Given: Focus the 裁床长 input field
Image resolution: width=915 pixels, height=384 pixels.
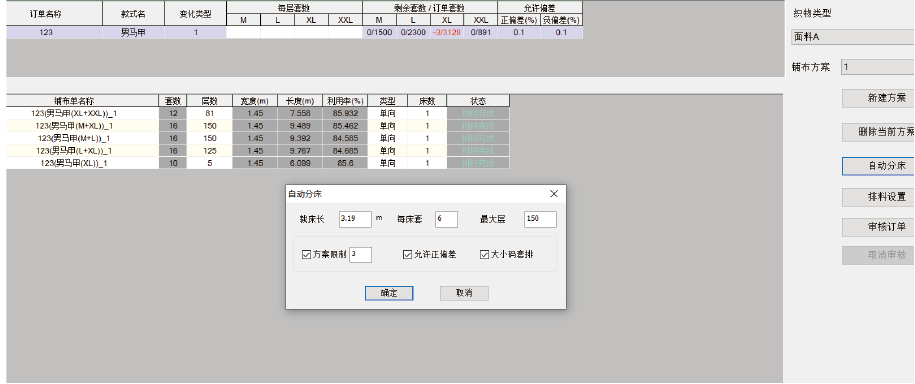Looking at the screenshot, I should [355, 219].
